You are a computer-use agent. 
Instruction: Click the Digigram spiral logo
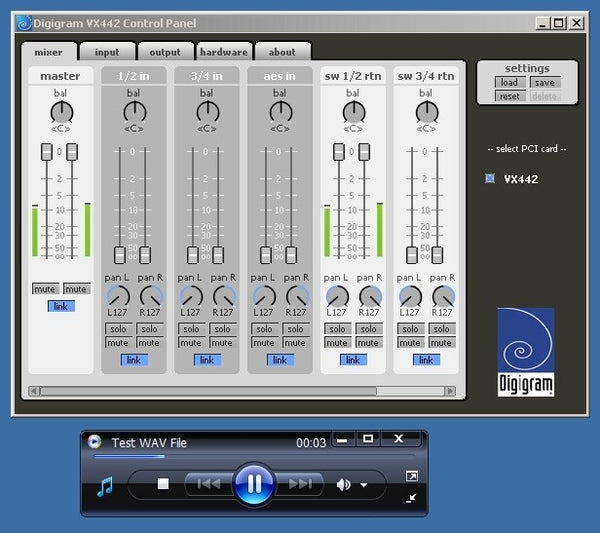pos(525,351)
